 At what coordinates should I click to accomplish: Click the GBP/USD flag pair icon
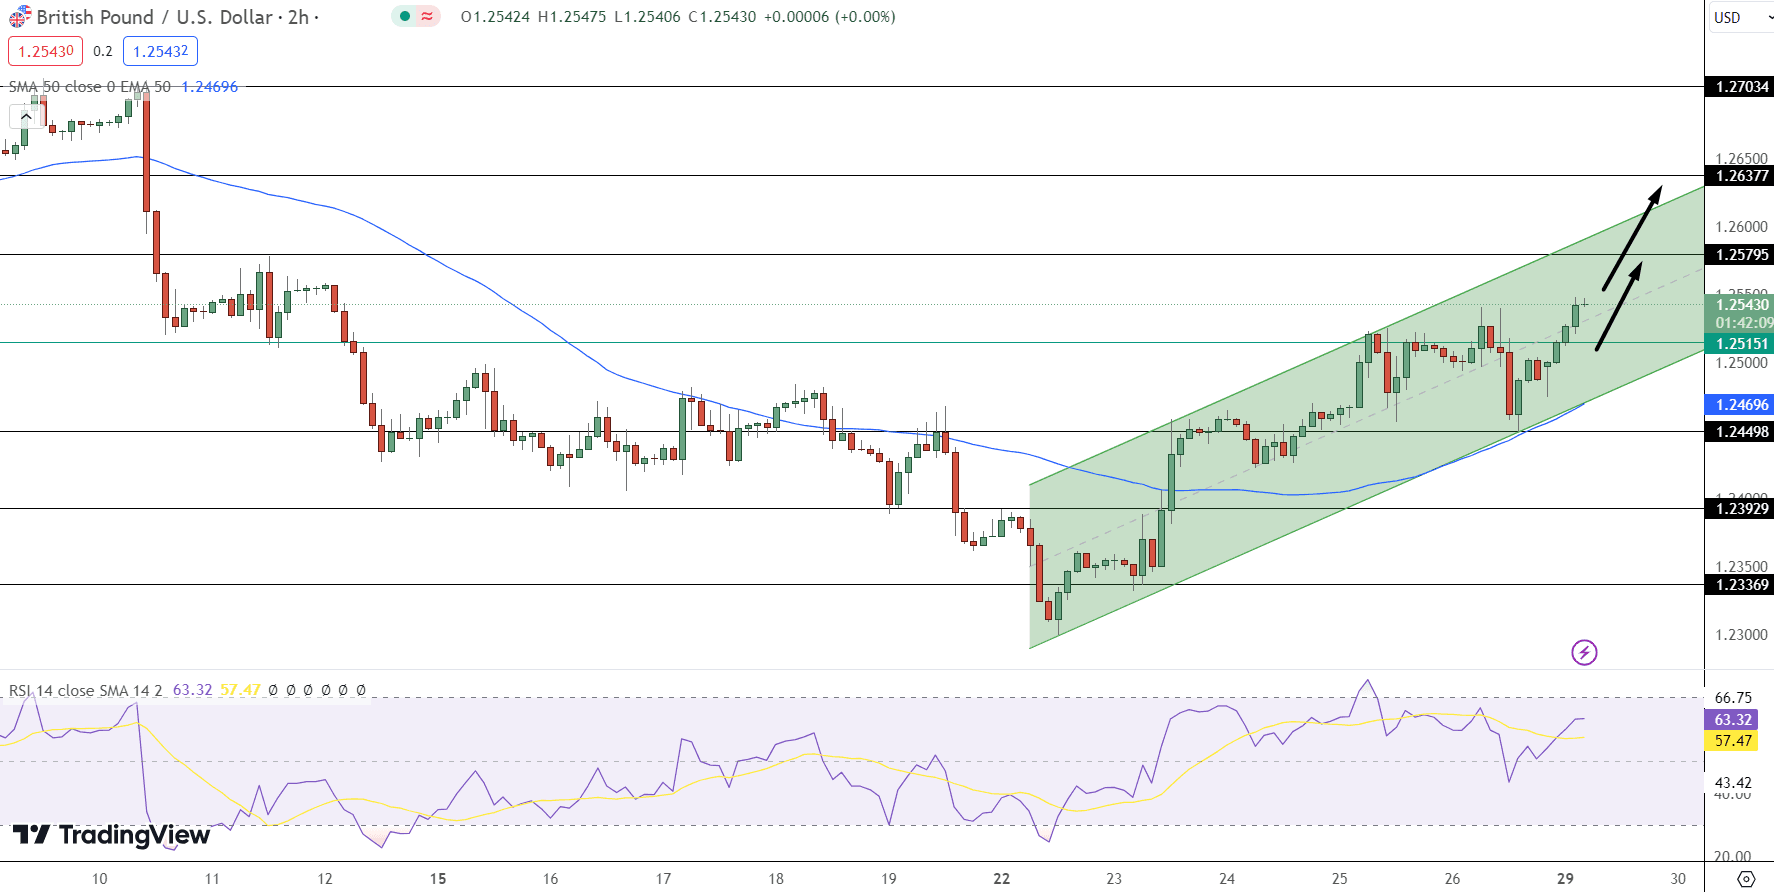(x=20, y=17)
